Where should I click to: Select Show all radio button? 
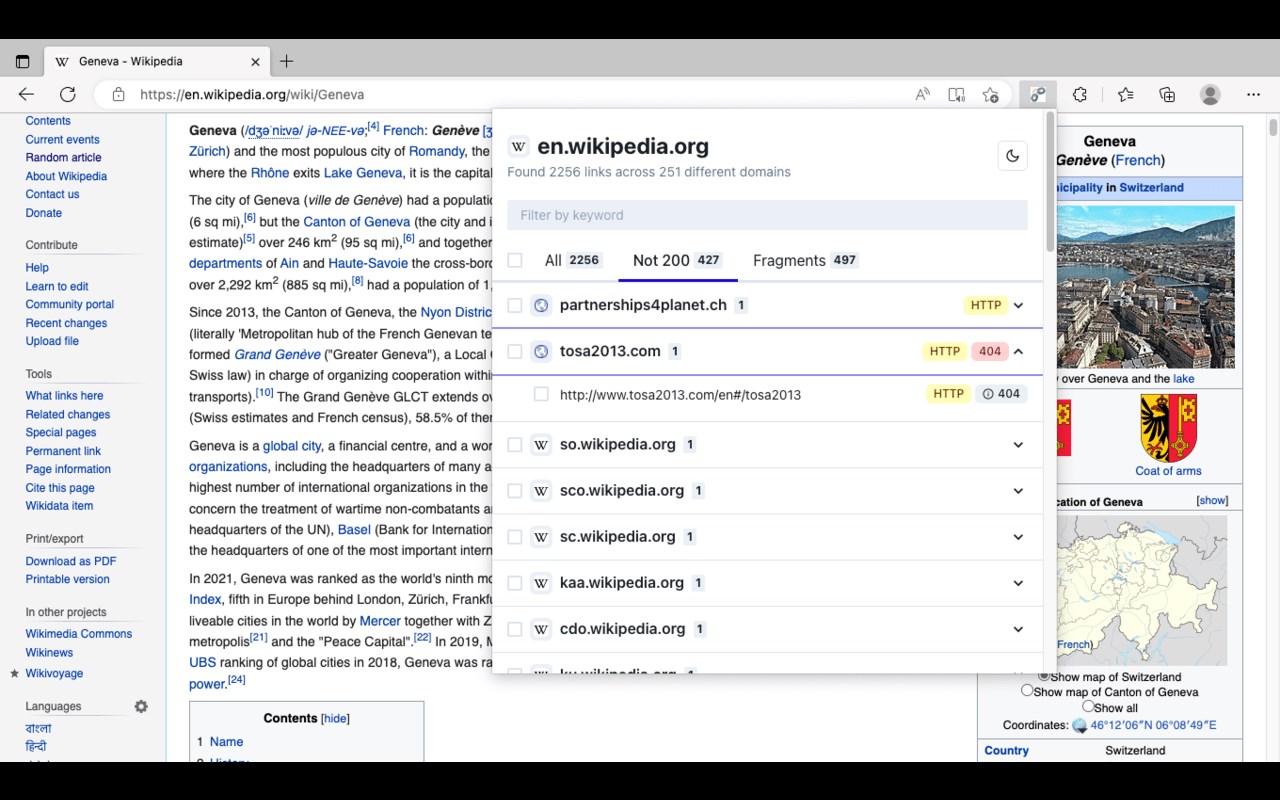tap(1088, 706)
